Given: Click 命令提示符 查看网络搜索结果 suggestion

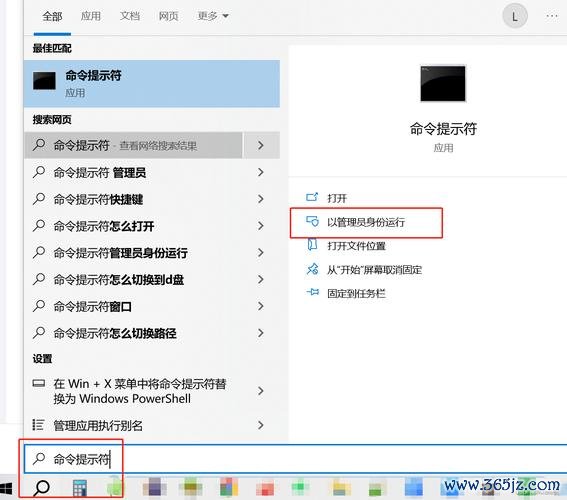Looking at the screenshot, I should tap(133, 145).
